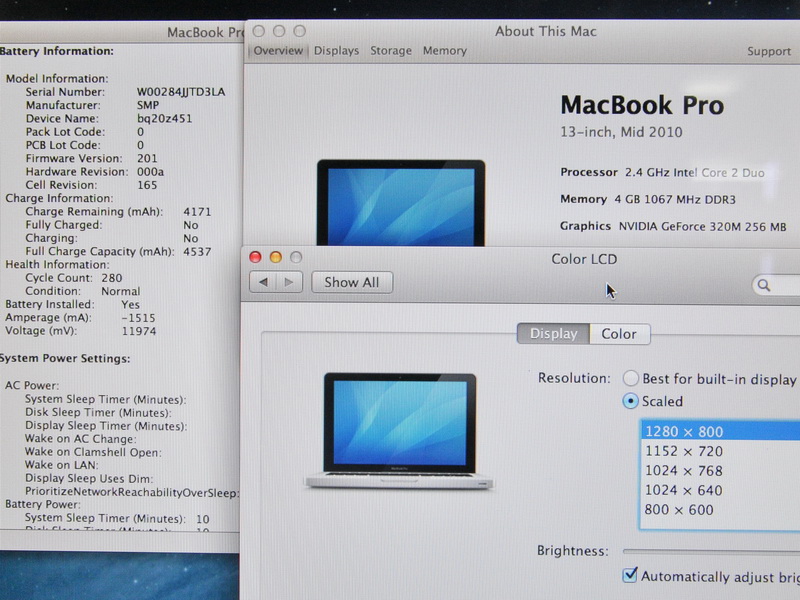Click the Cycle Count value 280
The width and height of the screenshot is (800, 600).
[x=112, y=278]
